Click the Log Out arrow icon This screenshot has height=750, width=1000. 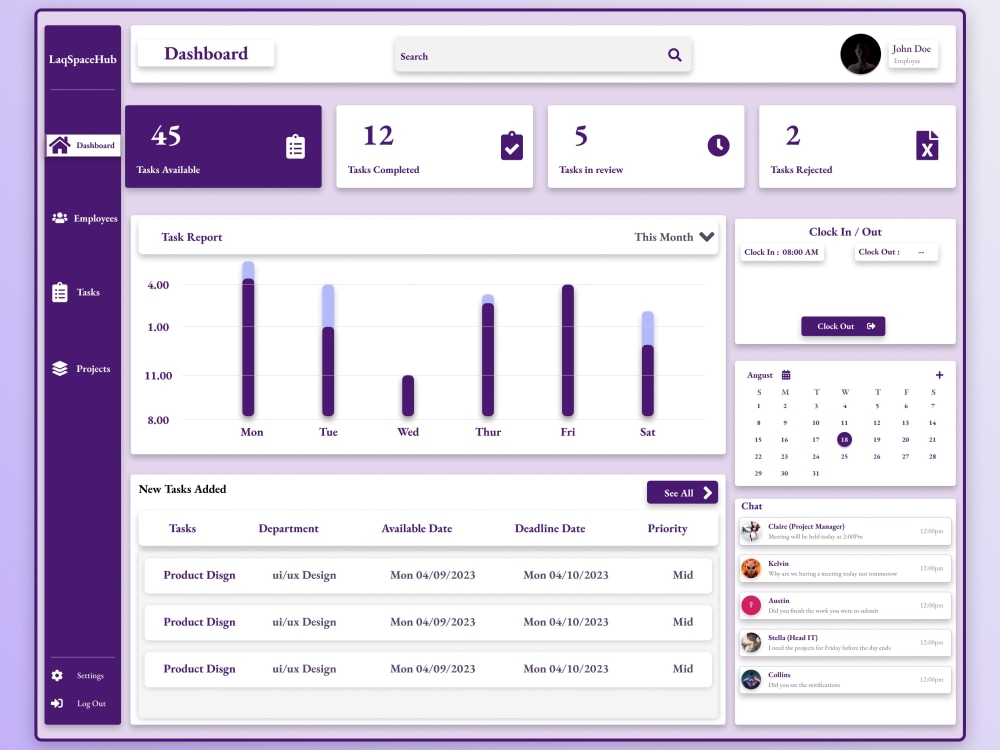57,703
